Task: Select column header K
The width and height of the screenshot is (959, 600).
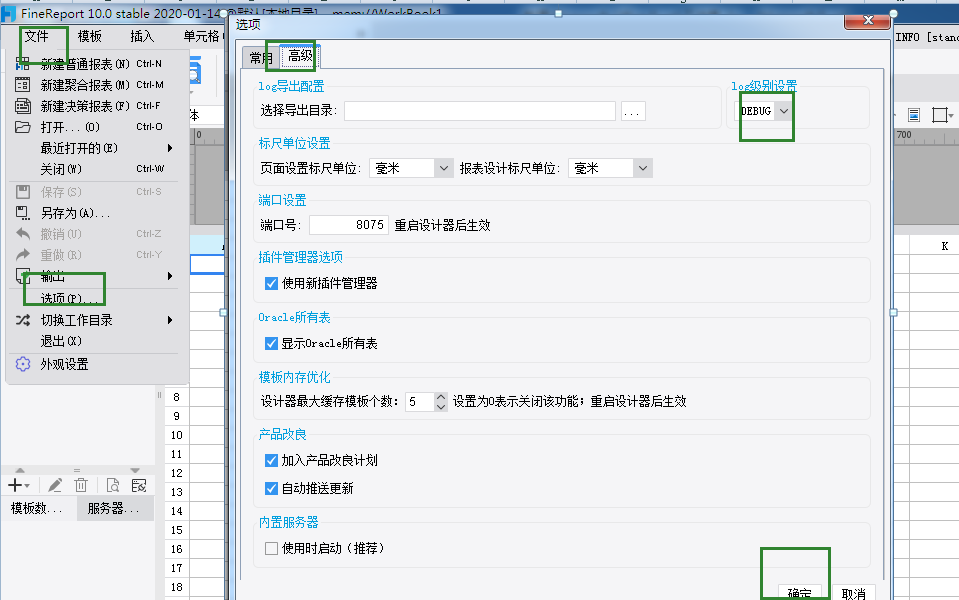Action: tap(944, 246)
